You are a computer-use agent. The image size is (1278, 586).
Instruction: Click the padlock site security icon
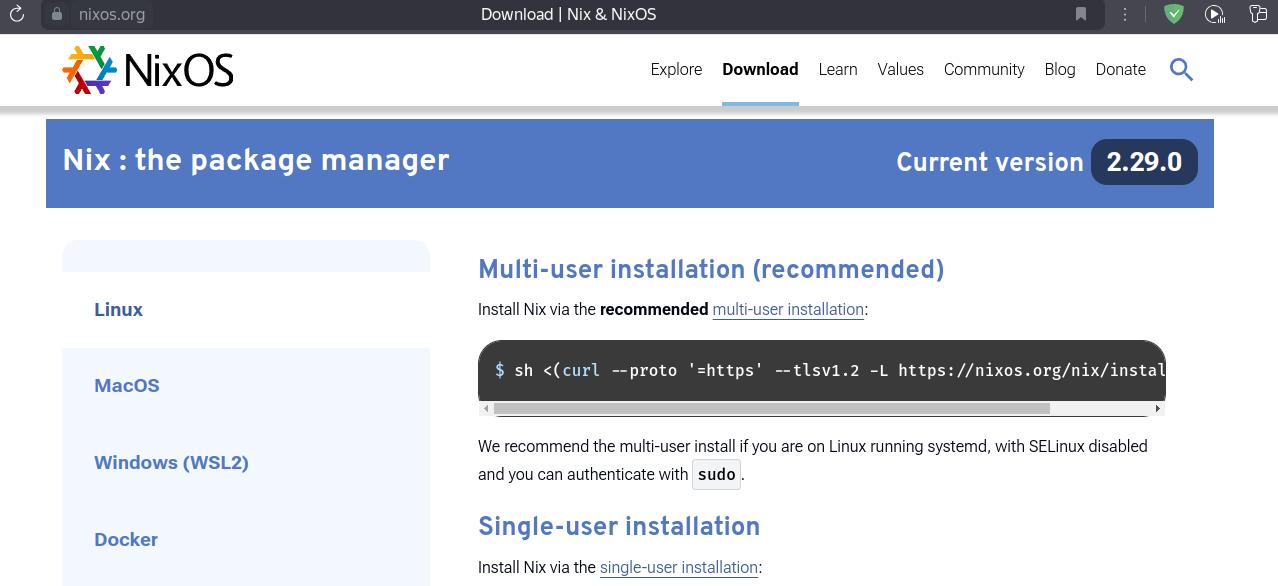point(57,14)
